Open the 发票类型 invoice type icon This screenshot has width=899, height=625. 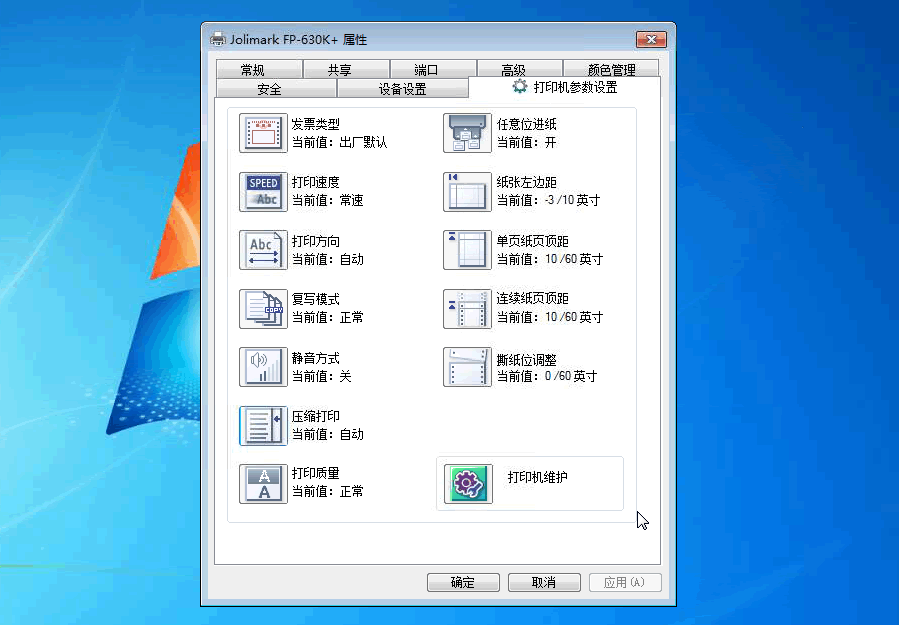tap(263, 133)
